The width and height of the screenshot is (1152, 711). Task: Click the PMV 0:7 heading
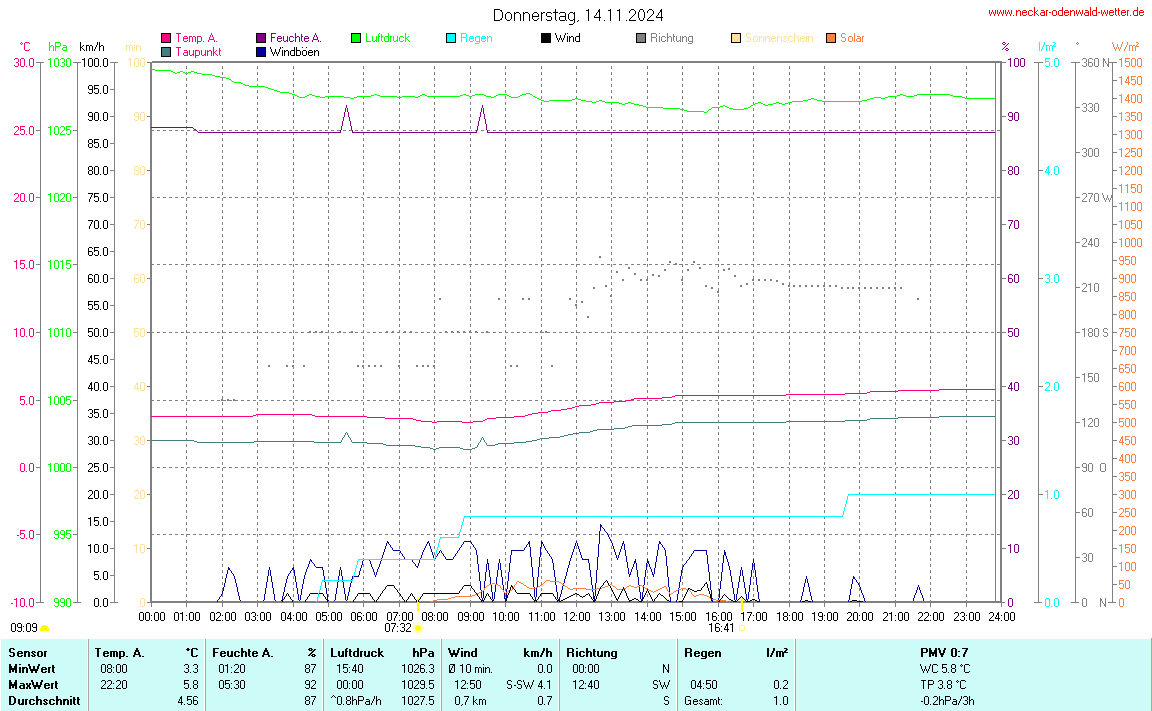tap(944, 652)
